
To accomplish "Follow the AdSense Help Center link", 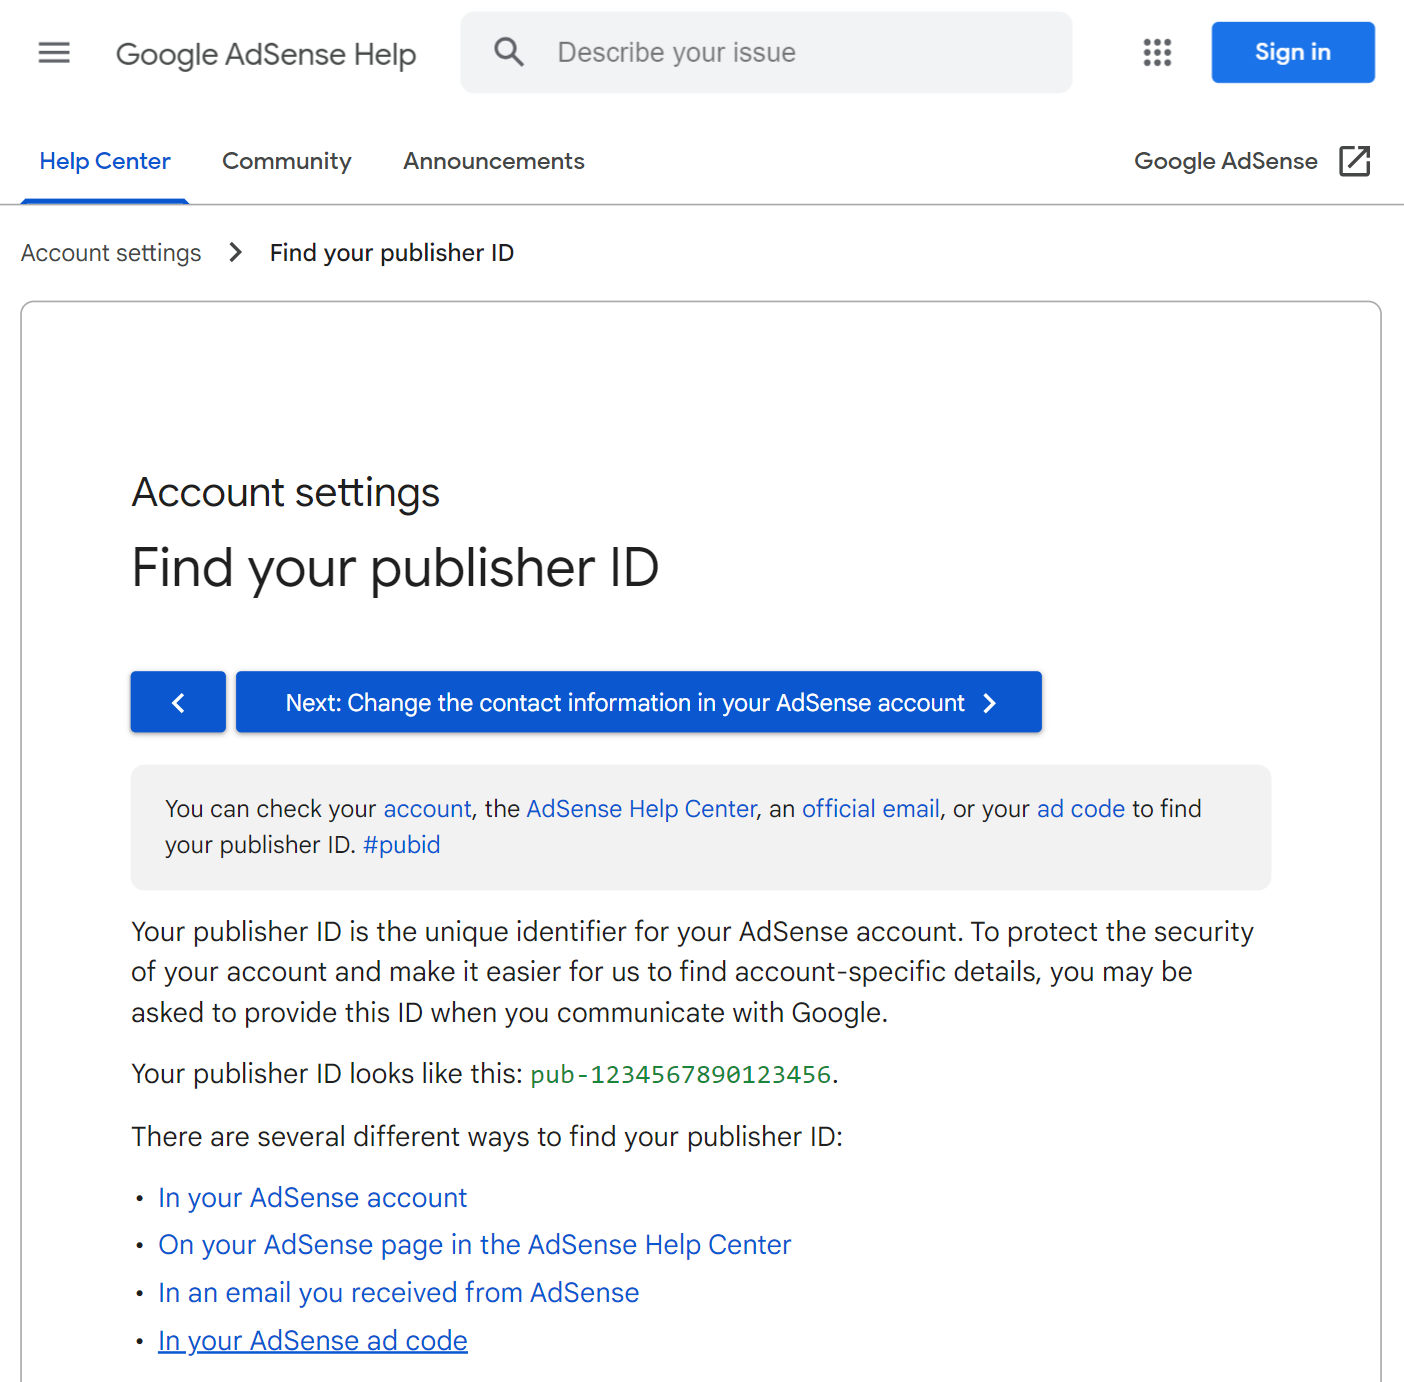I will point(641,808).
